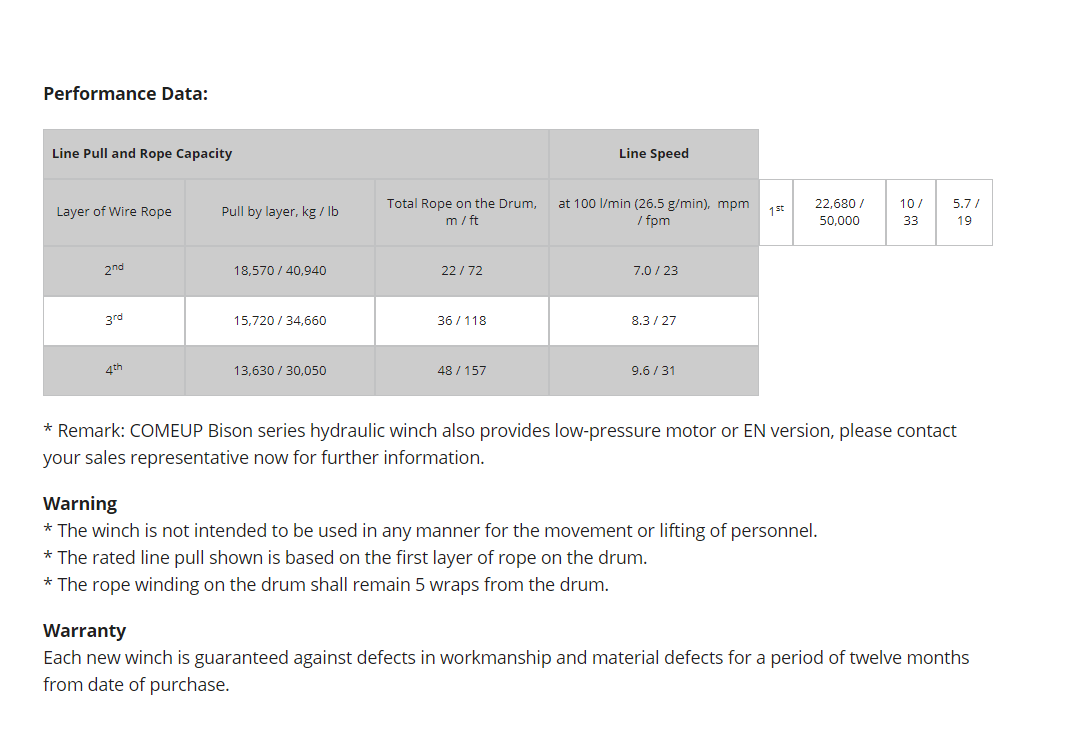Click the 8.3 / 27 line speed cell

click(653, 321)
